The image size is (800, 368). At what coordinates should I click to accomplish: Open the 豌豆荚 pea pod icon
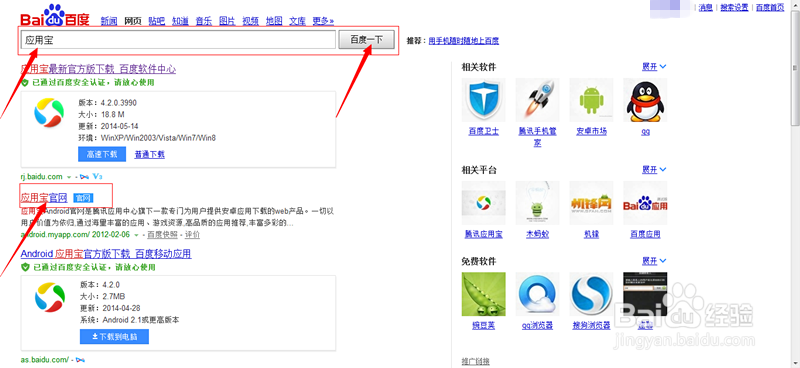[484, 295]
